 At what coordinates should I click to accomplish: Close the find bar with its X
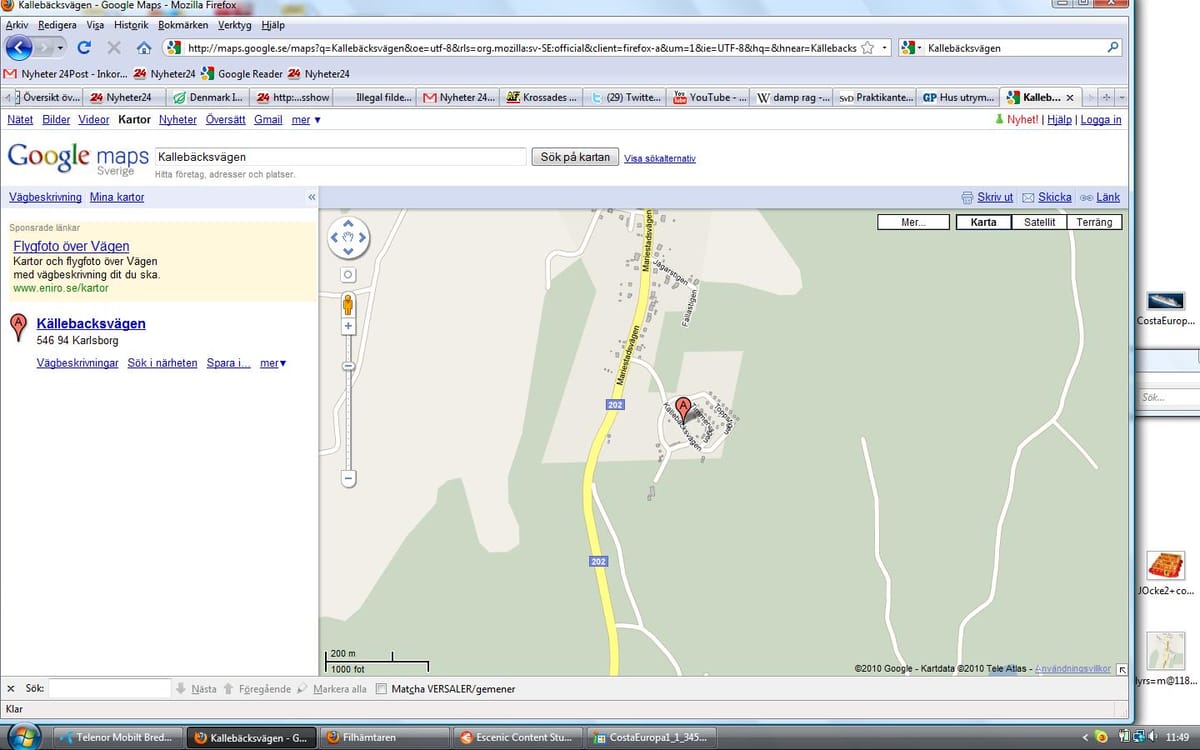coord(11,689)
